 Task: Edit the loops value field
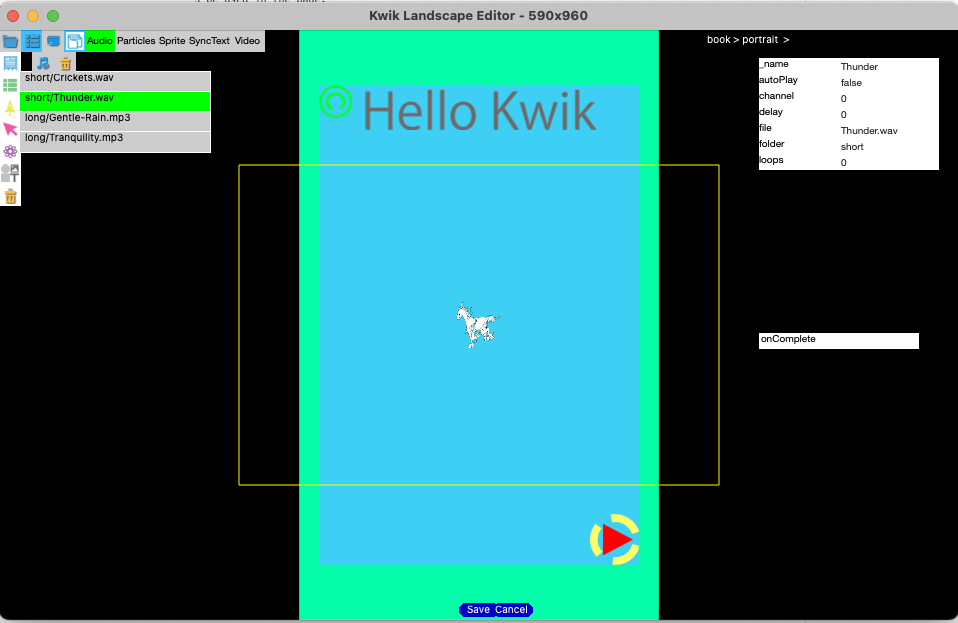pos(844,162)
